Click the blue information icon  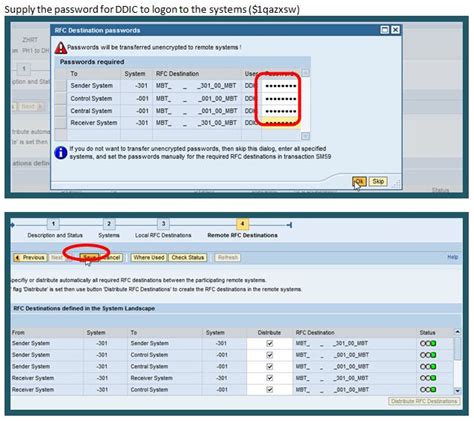click(61, 153)
